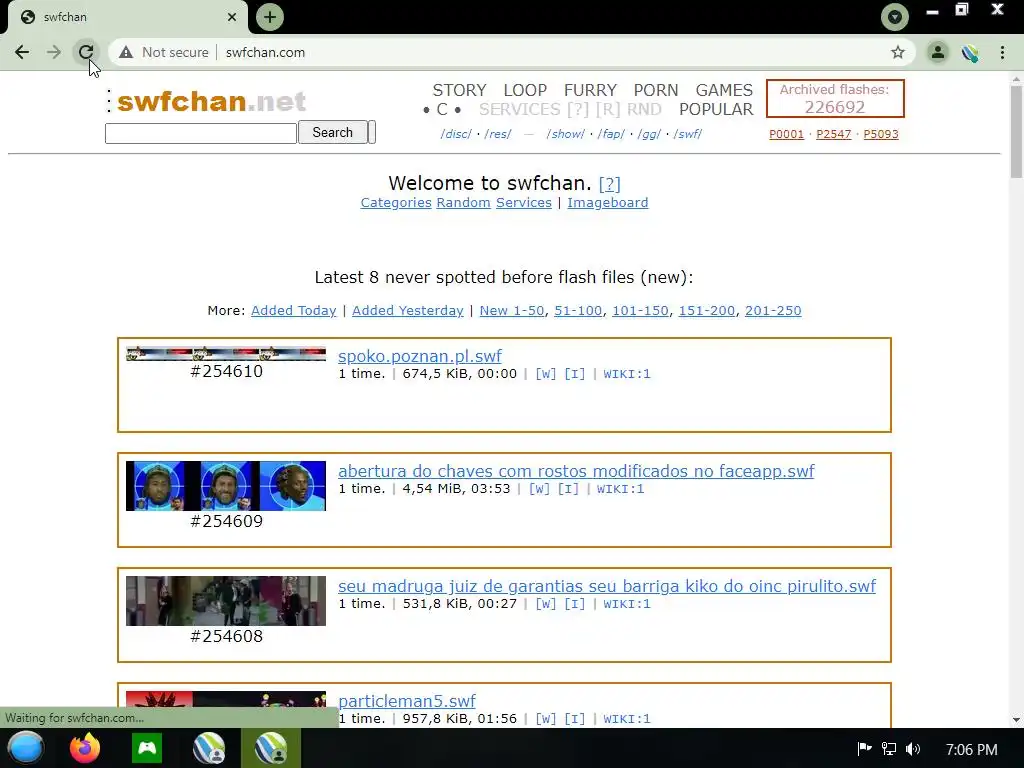The width and height of the screenshot is (1024, 768).
Task: Open the seu madruga juiz flash link
Action: [x=607, y=586]
